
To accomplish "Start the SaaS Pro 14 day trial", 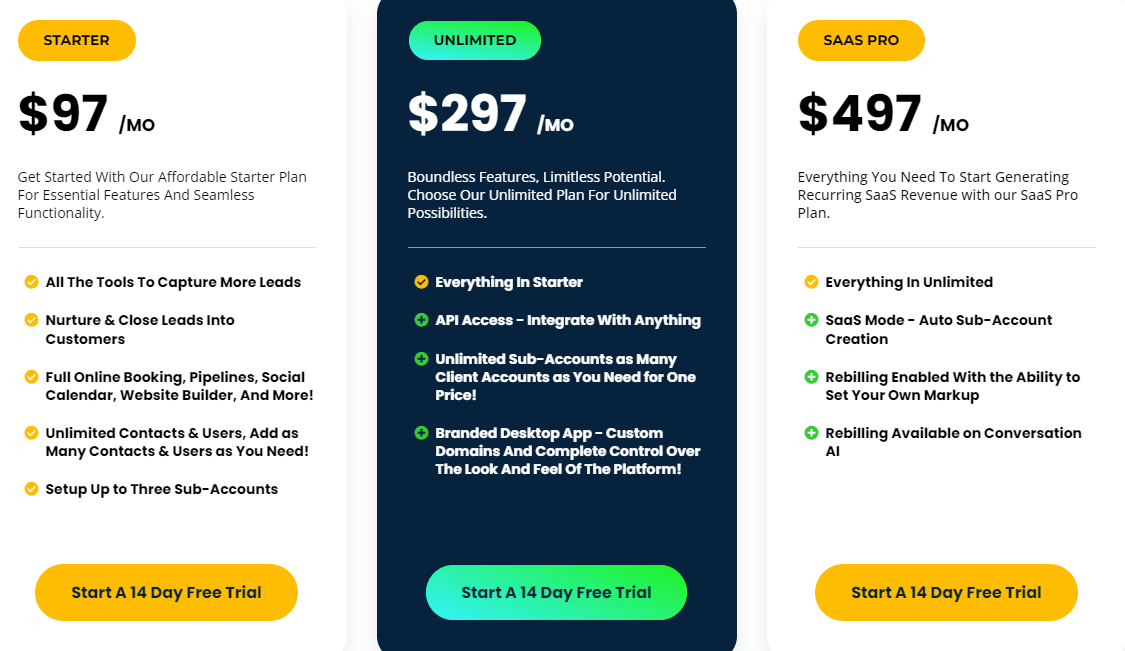I will coord(946,592).
